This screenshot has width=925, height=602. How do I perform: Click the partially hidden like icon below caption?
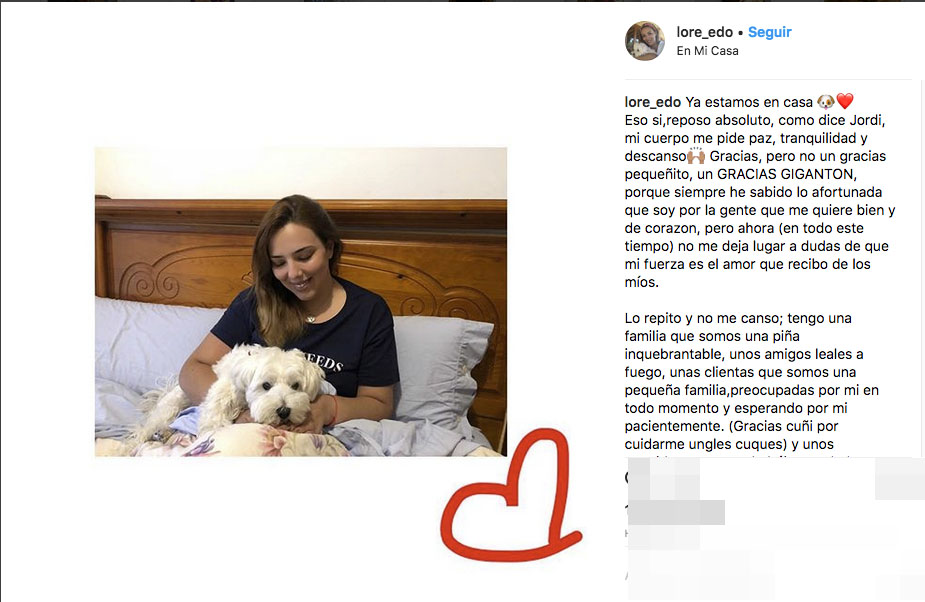(x=629, y=477)
